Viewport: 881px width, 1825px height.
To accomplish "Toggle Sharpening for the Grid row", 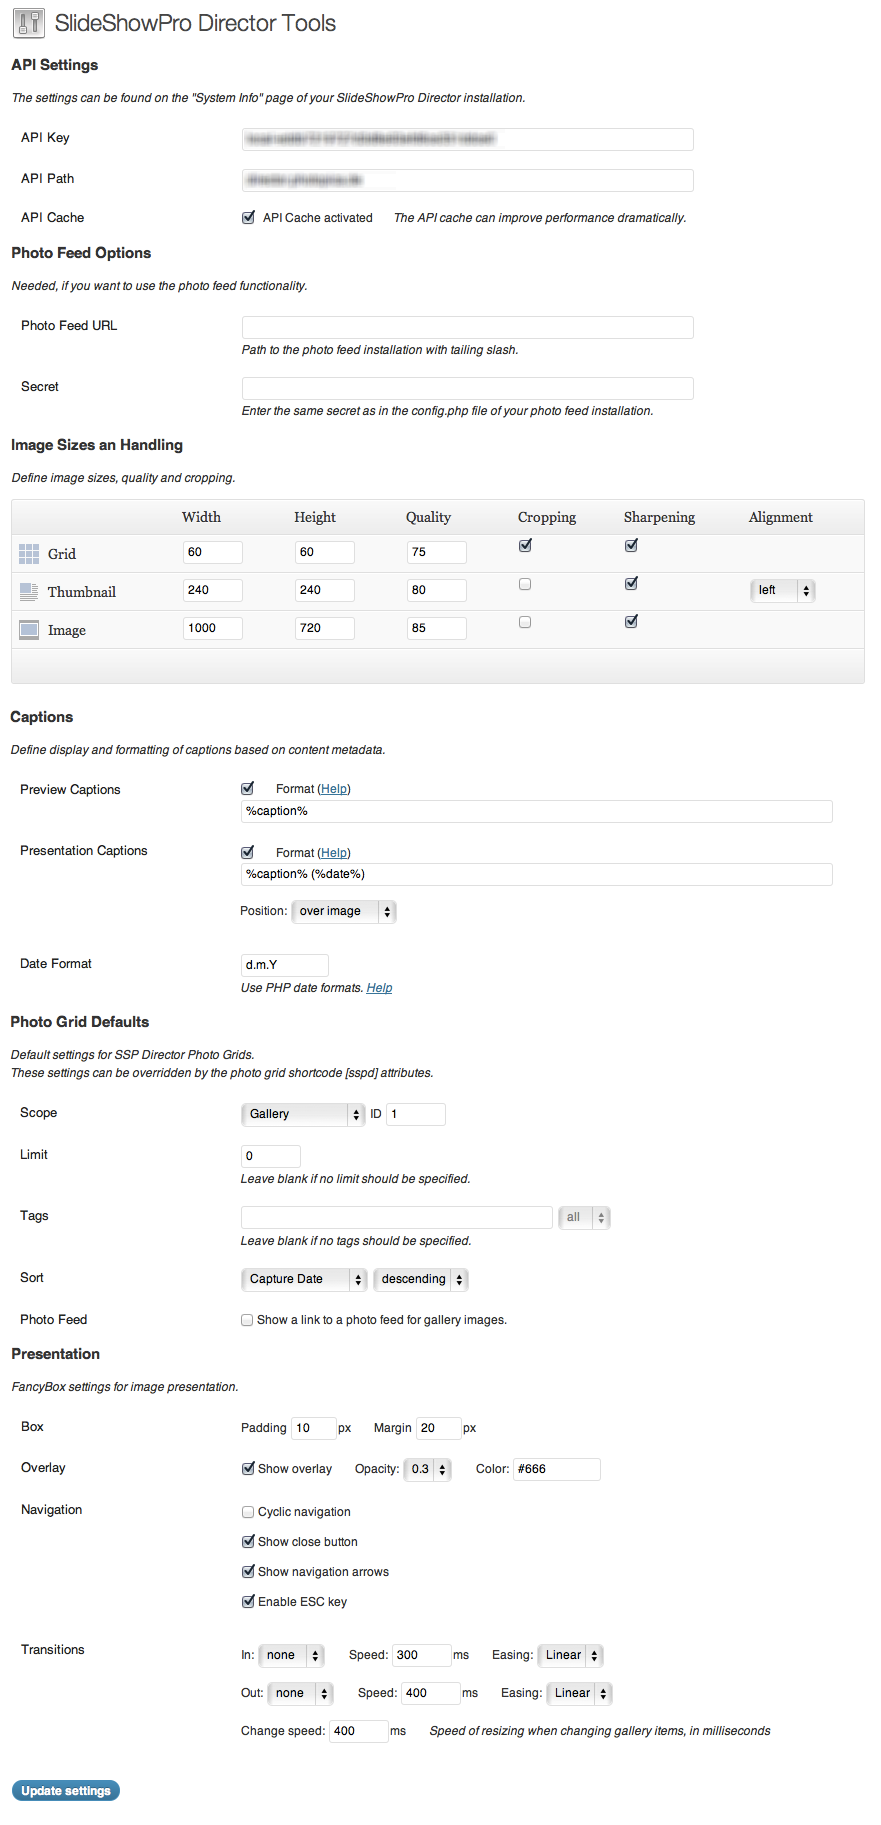I will coord(631,545).
